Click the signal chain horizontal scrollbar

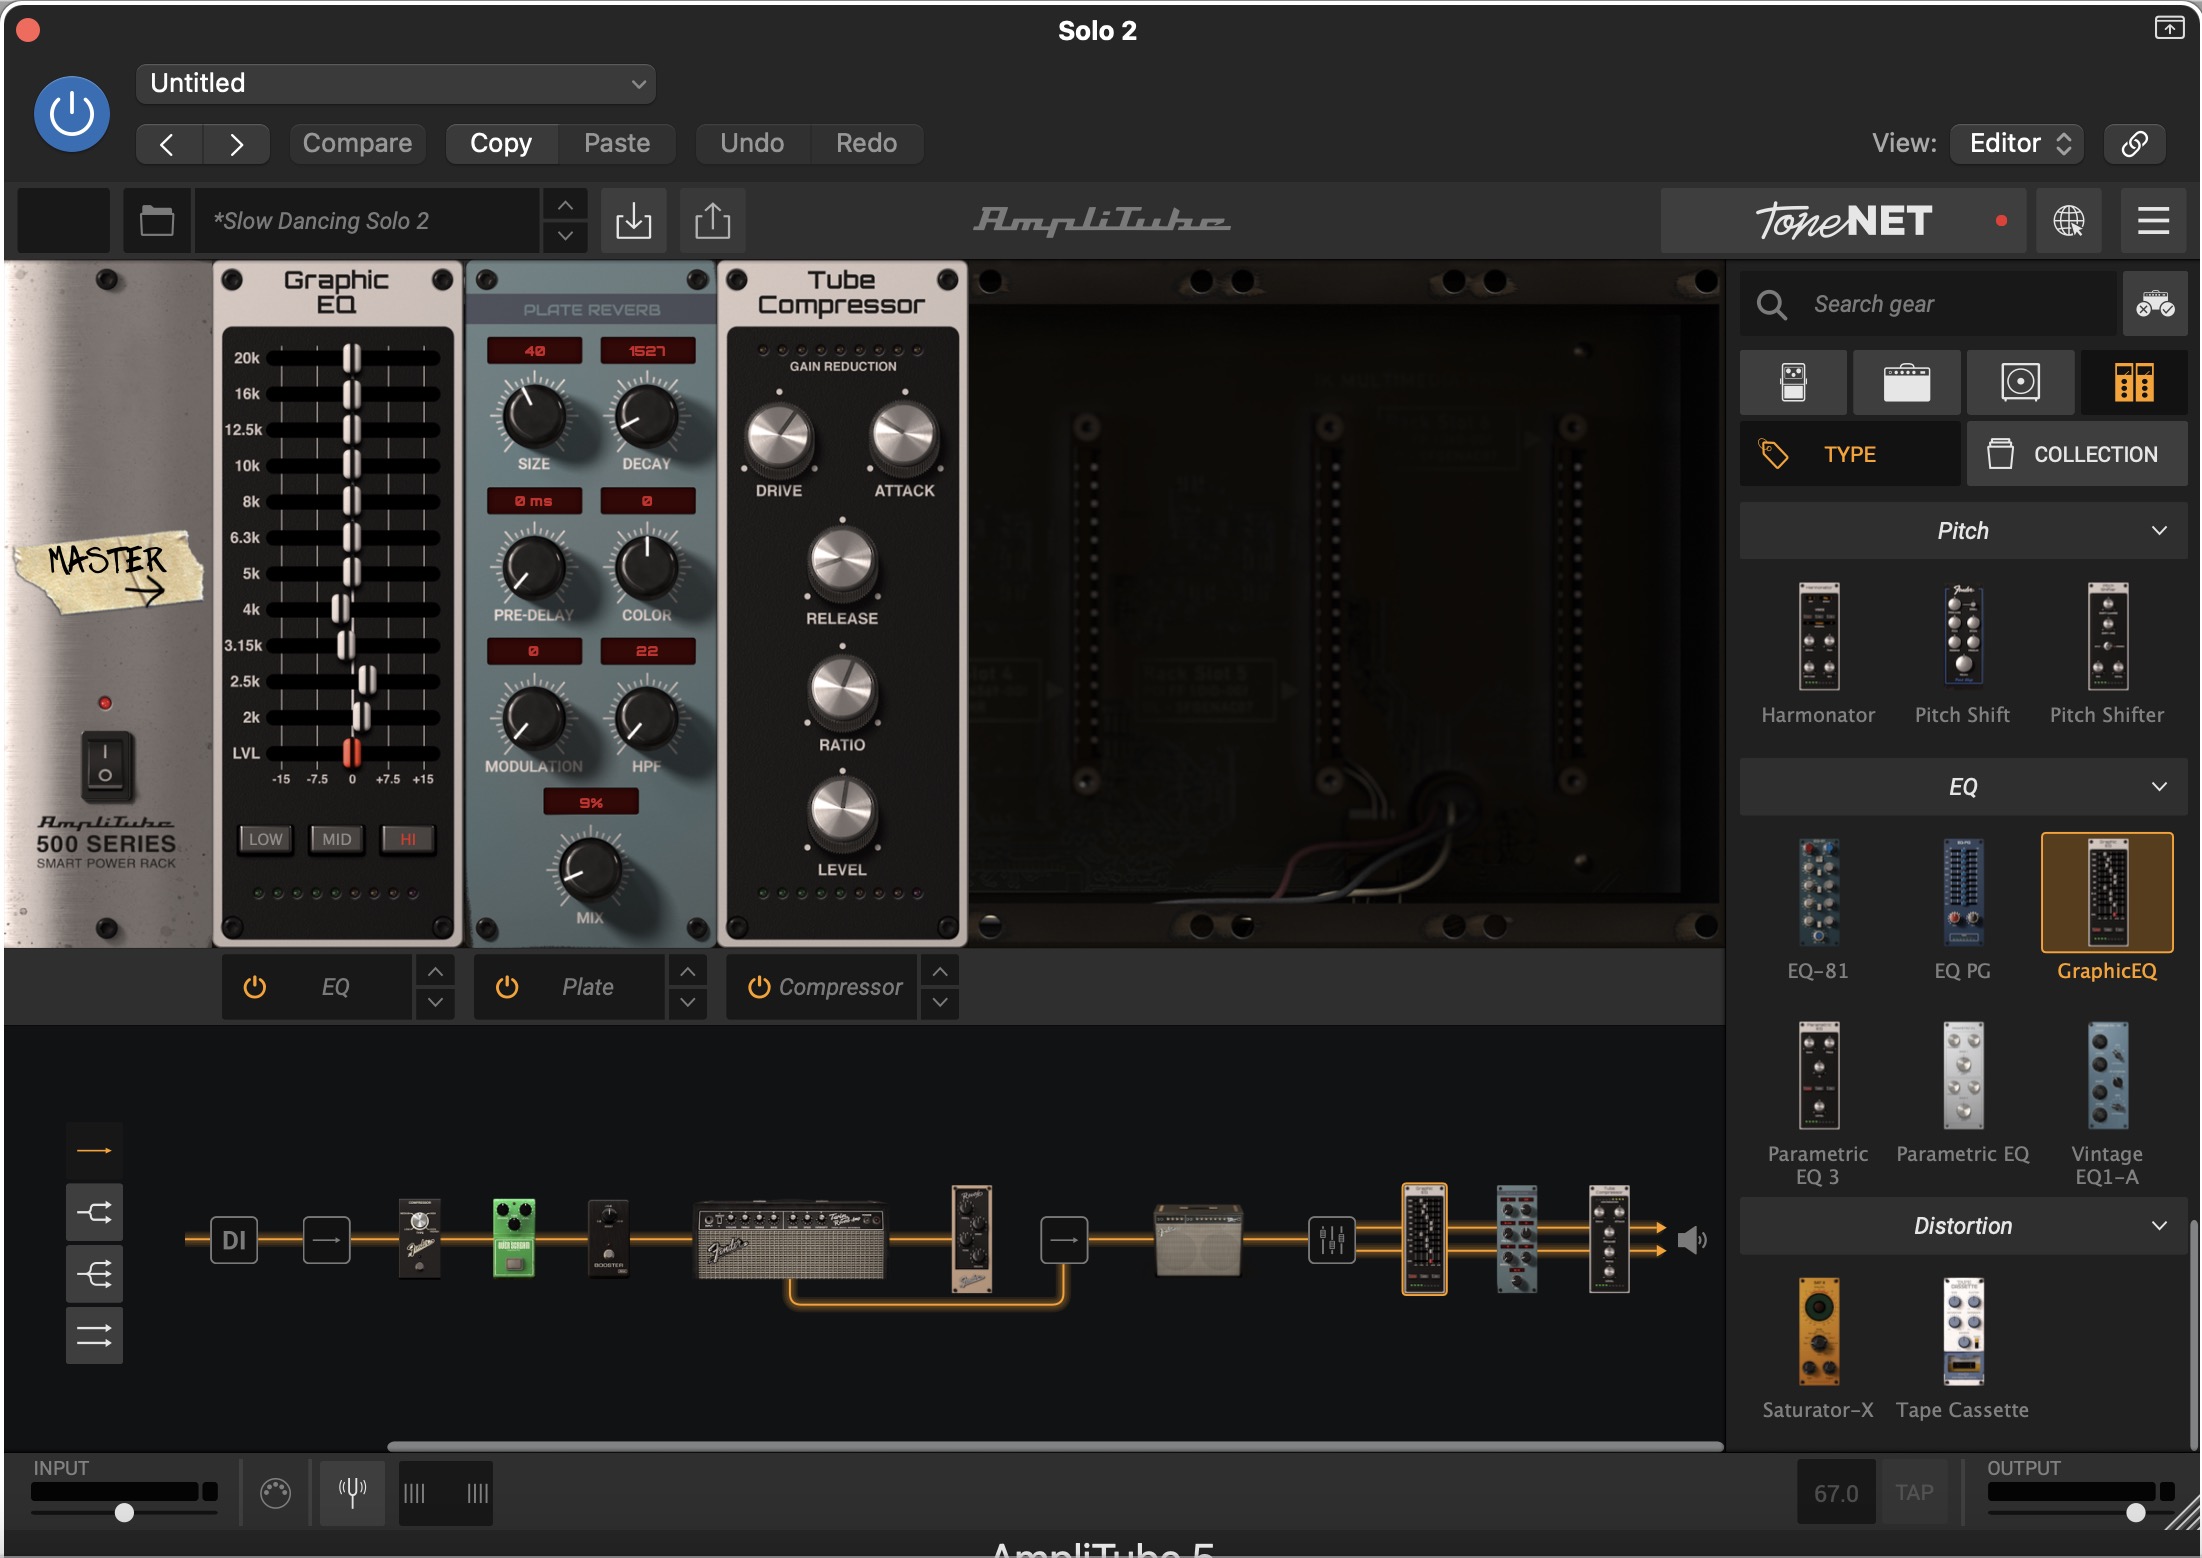[x=1055, y=1446]
